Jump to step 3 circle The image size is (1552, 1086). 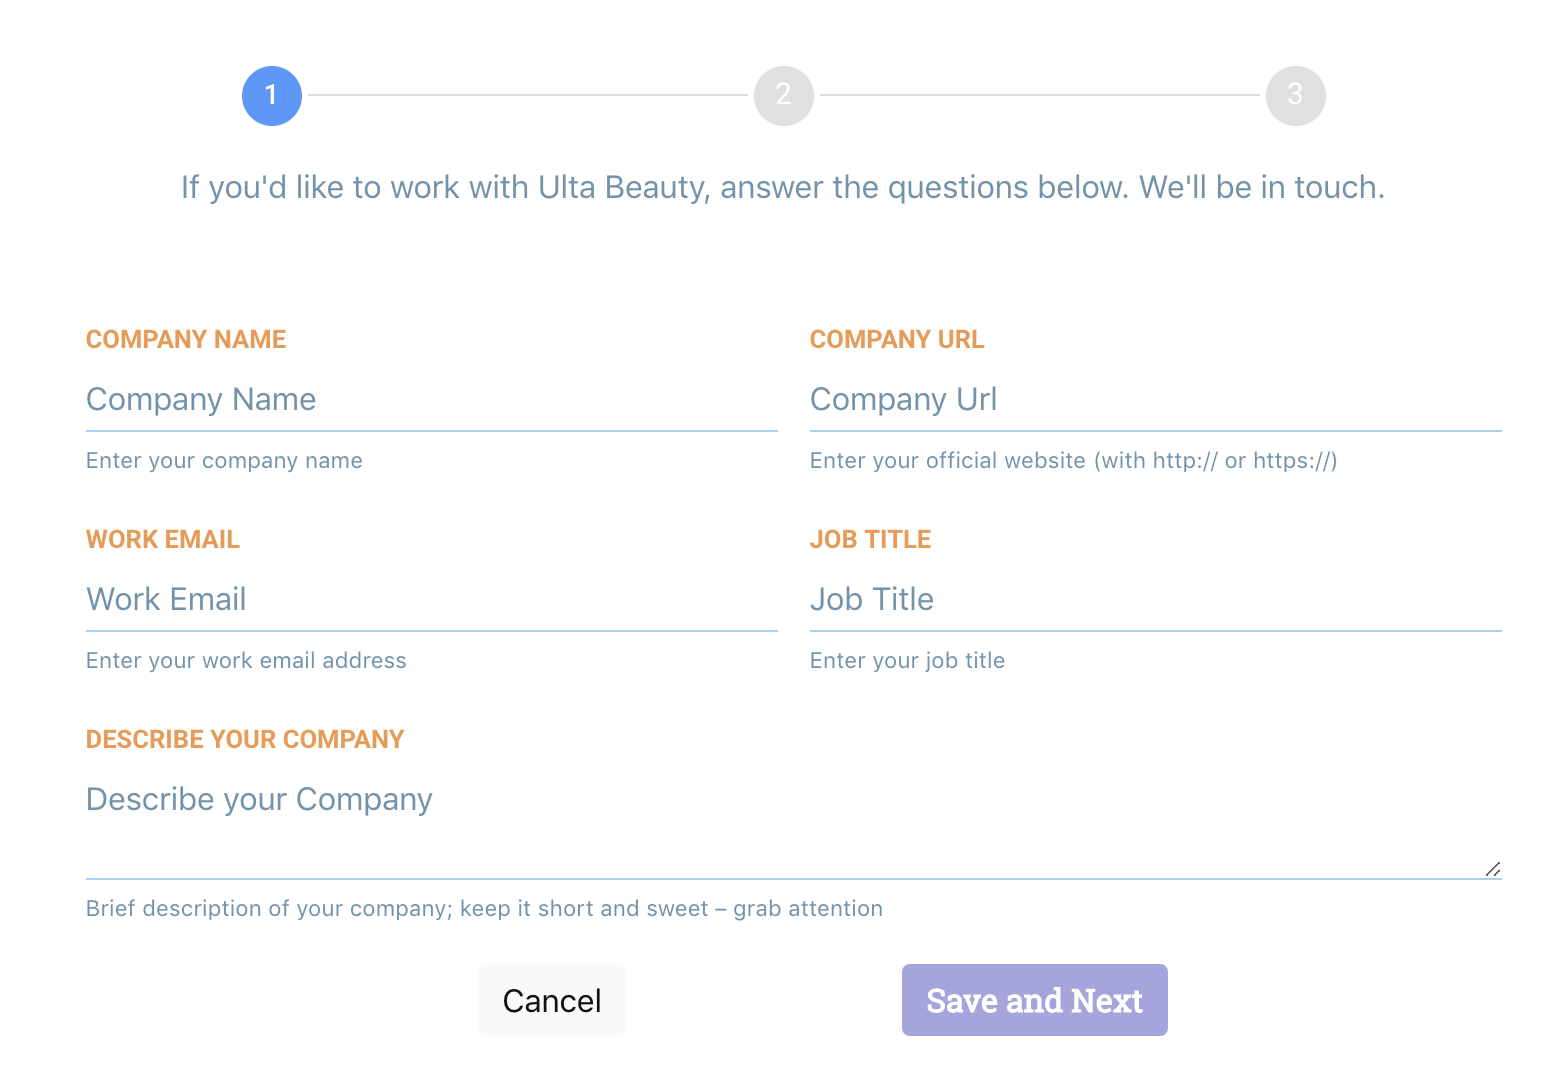click(1296, 96)
